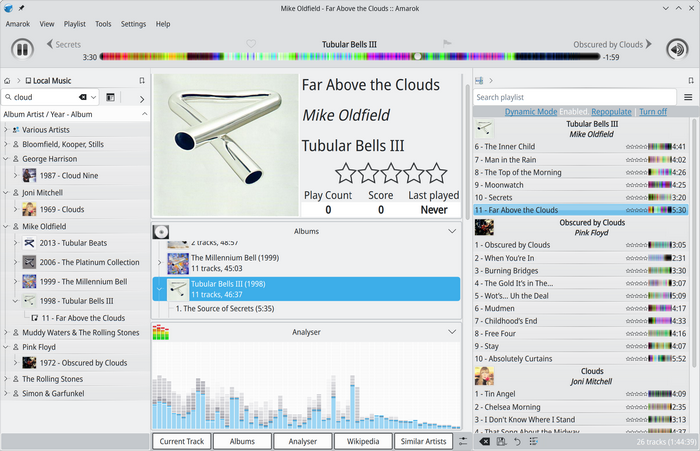Open the View menu
The height and width of the screenshot is (451, 700).
[x=47, y=24]
